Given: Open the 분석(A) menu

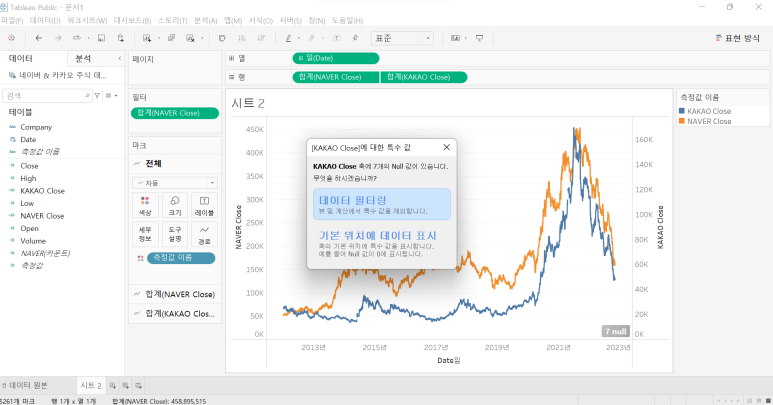Looking at the screenshot, I should pyautogui.click(x=206, y=21).
